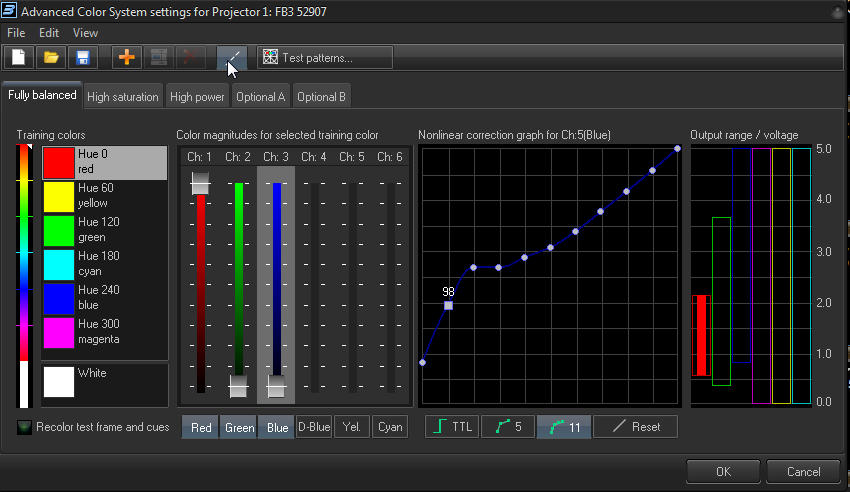Open the File menu
The width and height of the screenshot is (850, 492).
click(16, 32)
